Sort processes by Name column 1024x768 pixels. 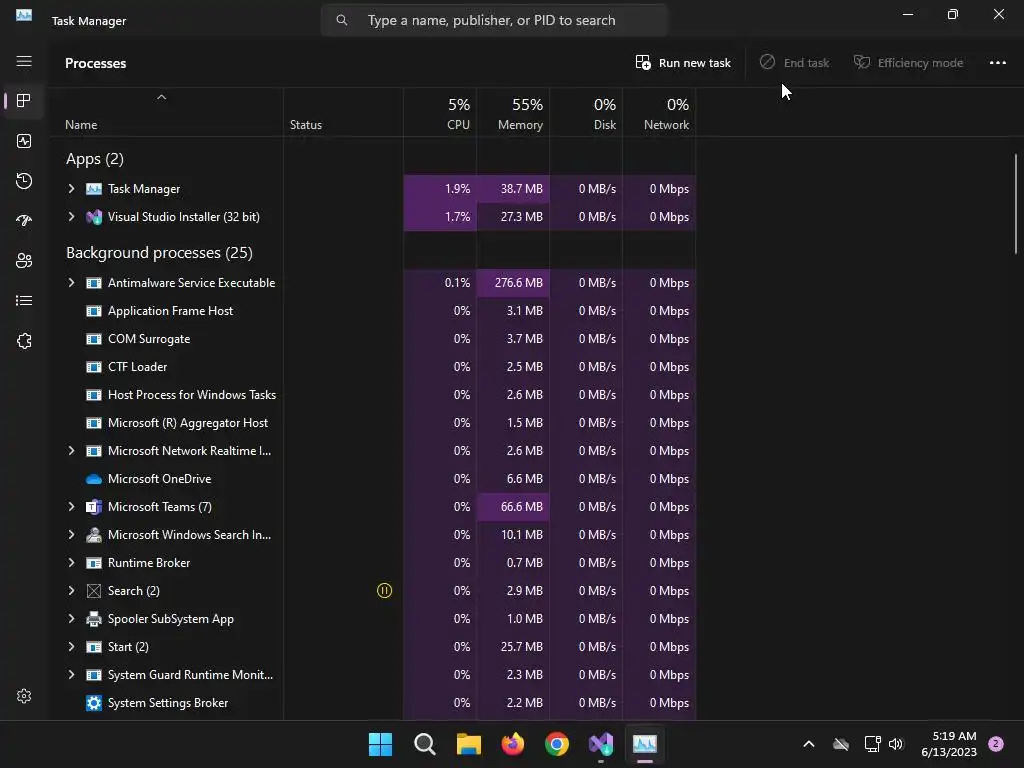coord(167,113)
